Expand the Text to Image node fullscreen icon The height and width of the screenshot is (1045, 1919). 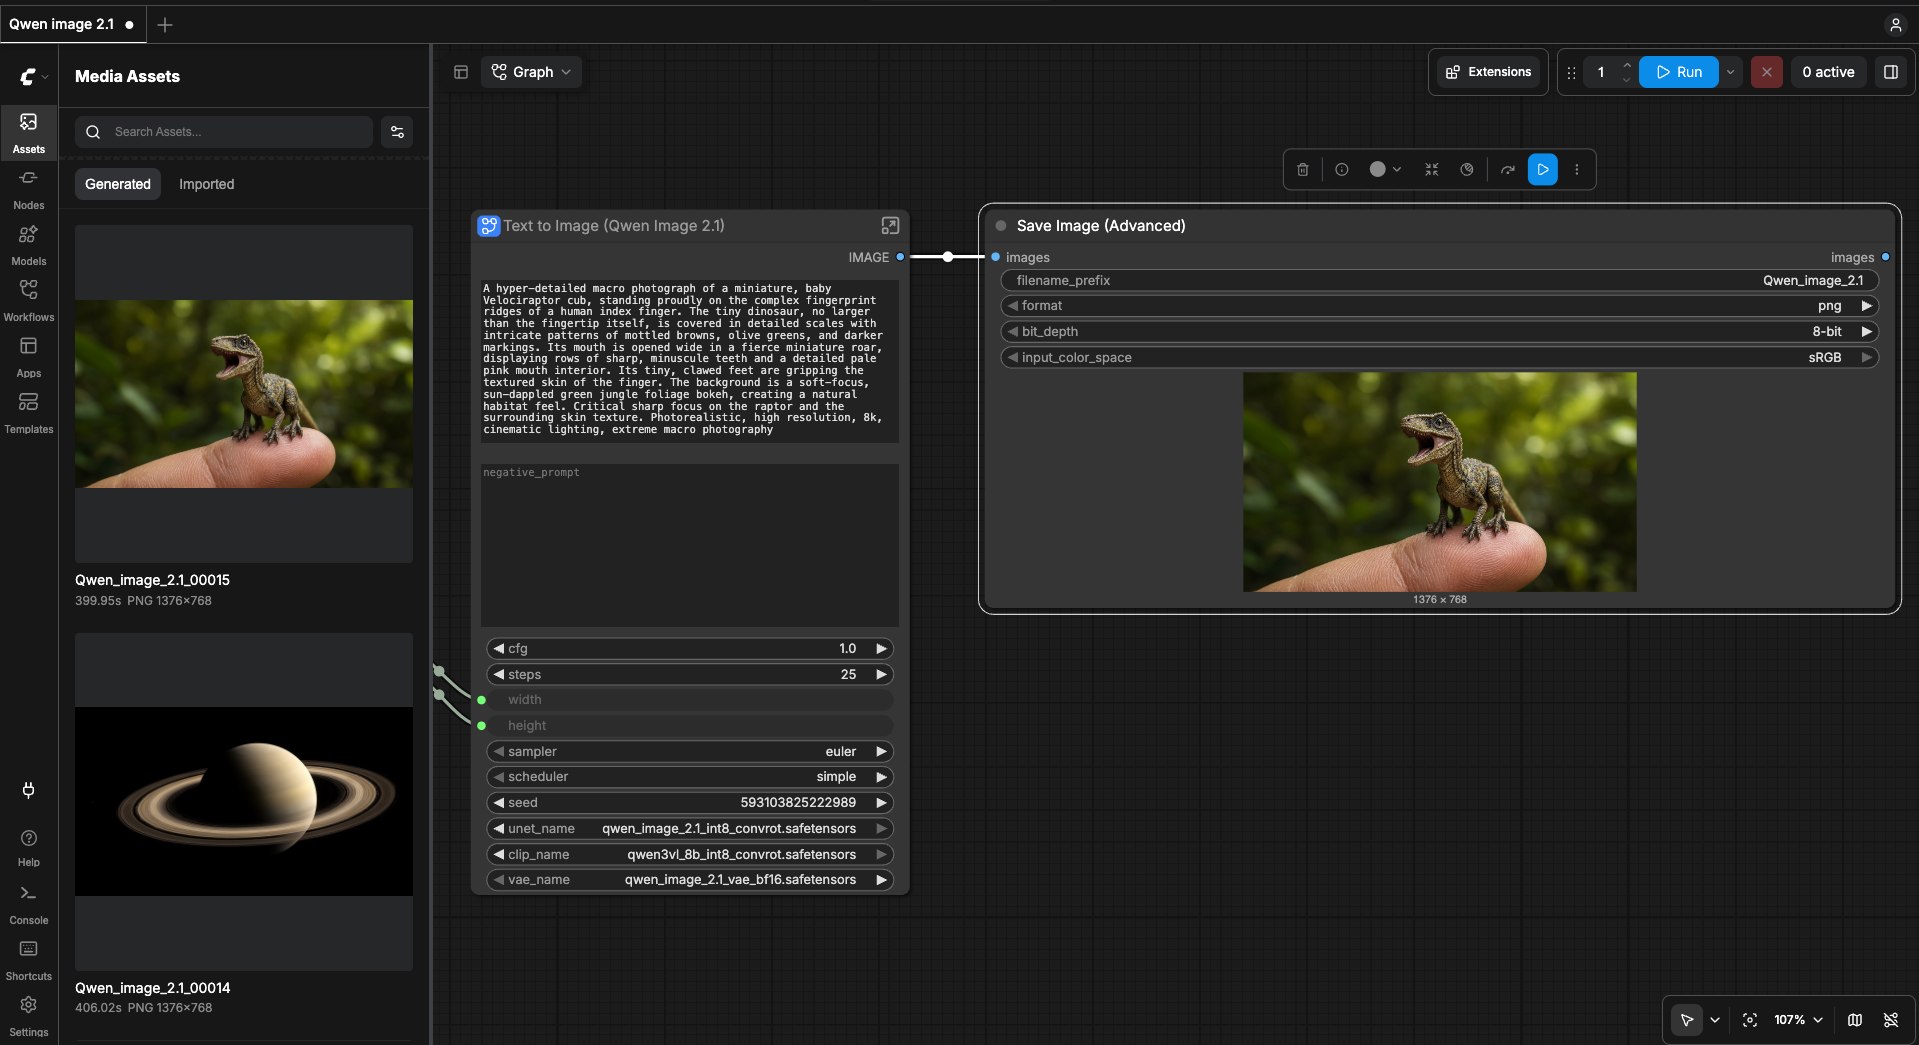click(x=890, y=226)
